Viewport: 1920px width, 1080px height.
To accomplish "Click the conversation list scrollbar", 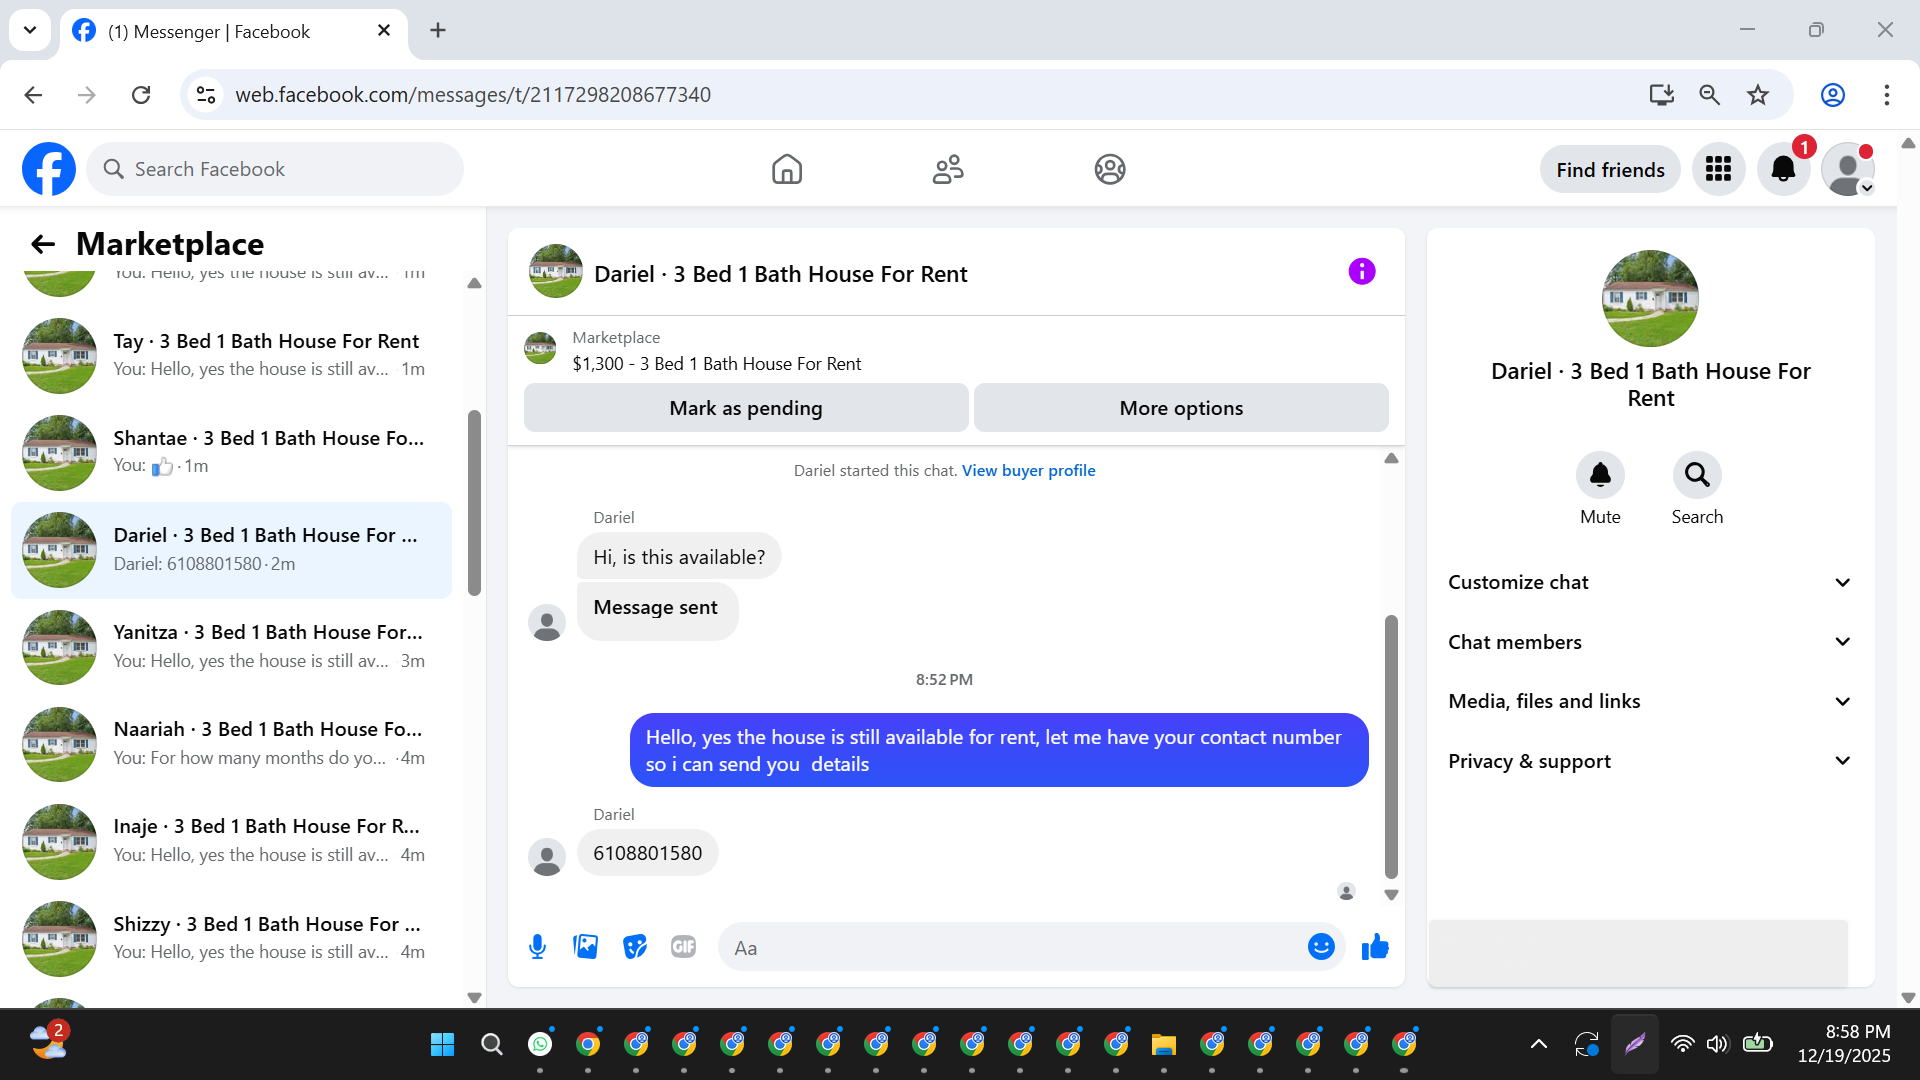I will (474, 502).
